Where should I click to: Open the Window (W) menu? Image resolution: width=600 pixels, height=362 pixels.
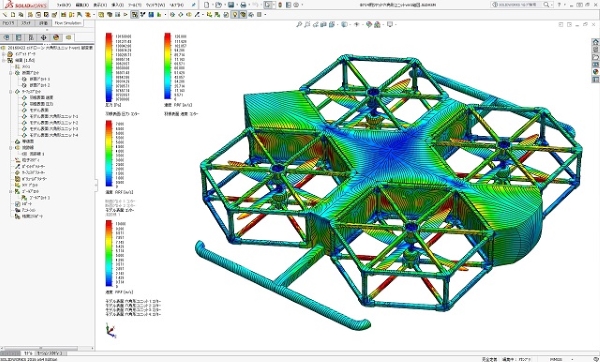point(155,5)
